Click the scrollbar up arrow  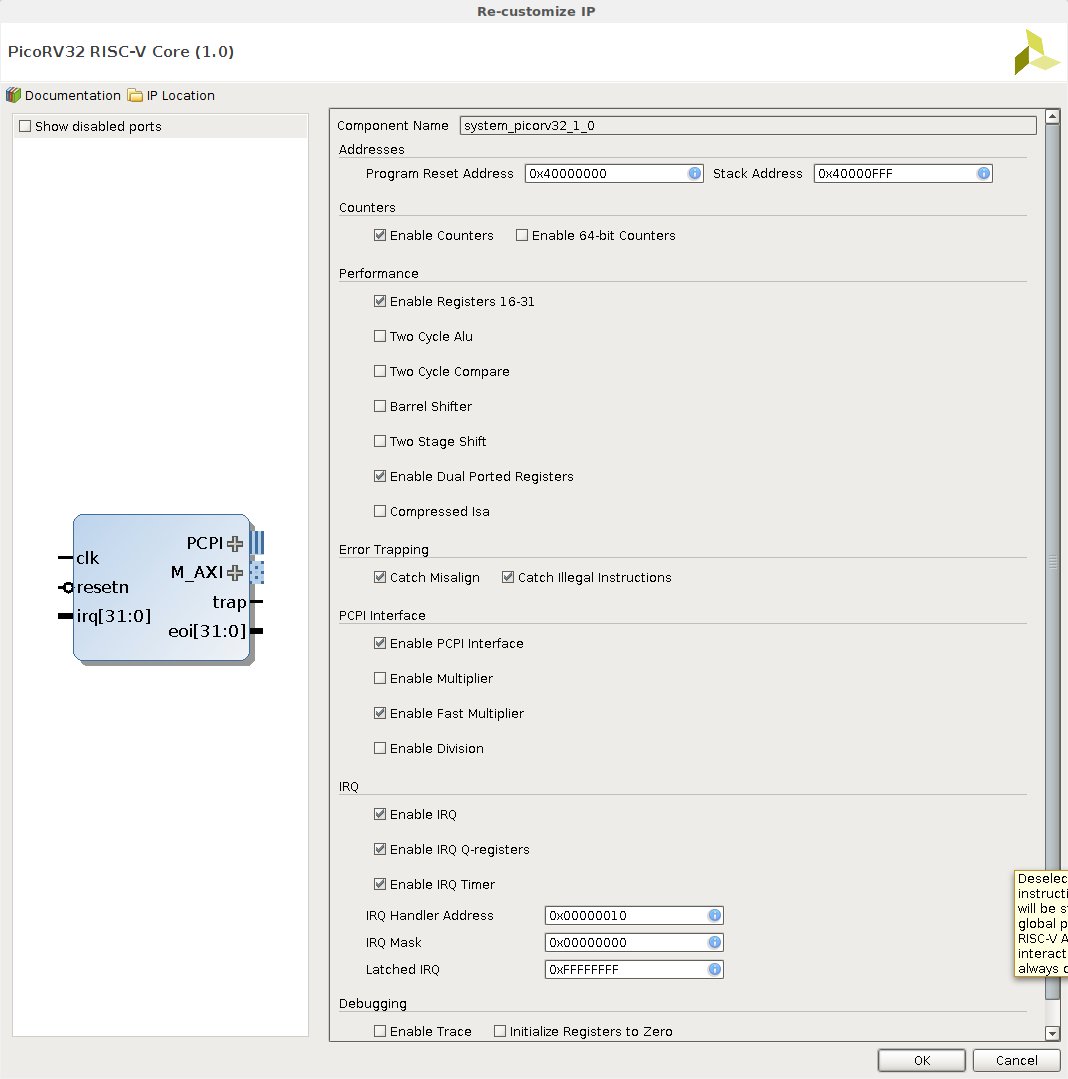pos(1052,116)
